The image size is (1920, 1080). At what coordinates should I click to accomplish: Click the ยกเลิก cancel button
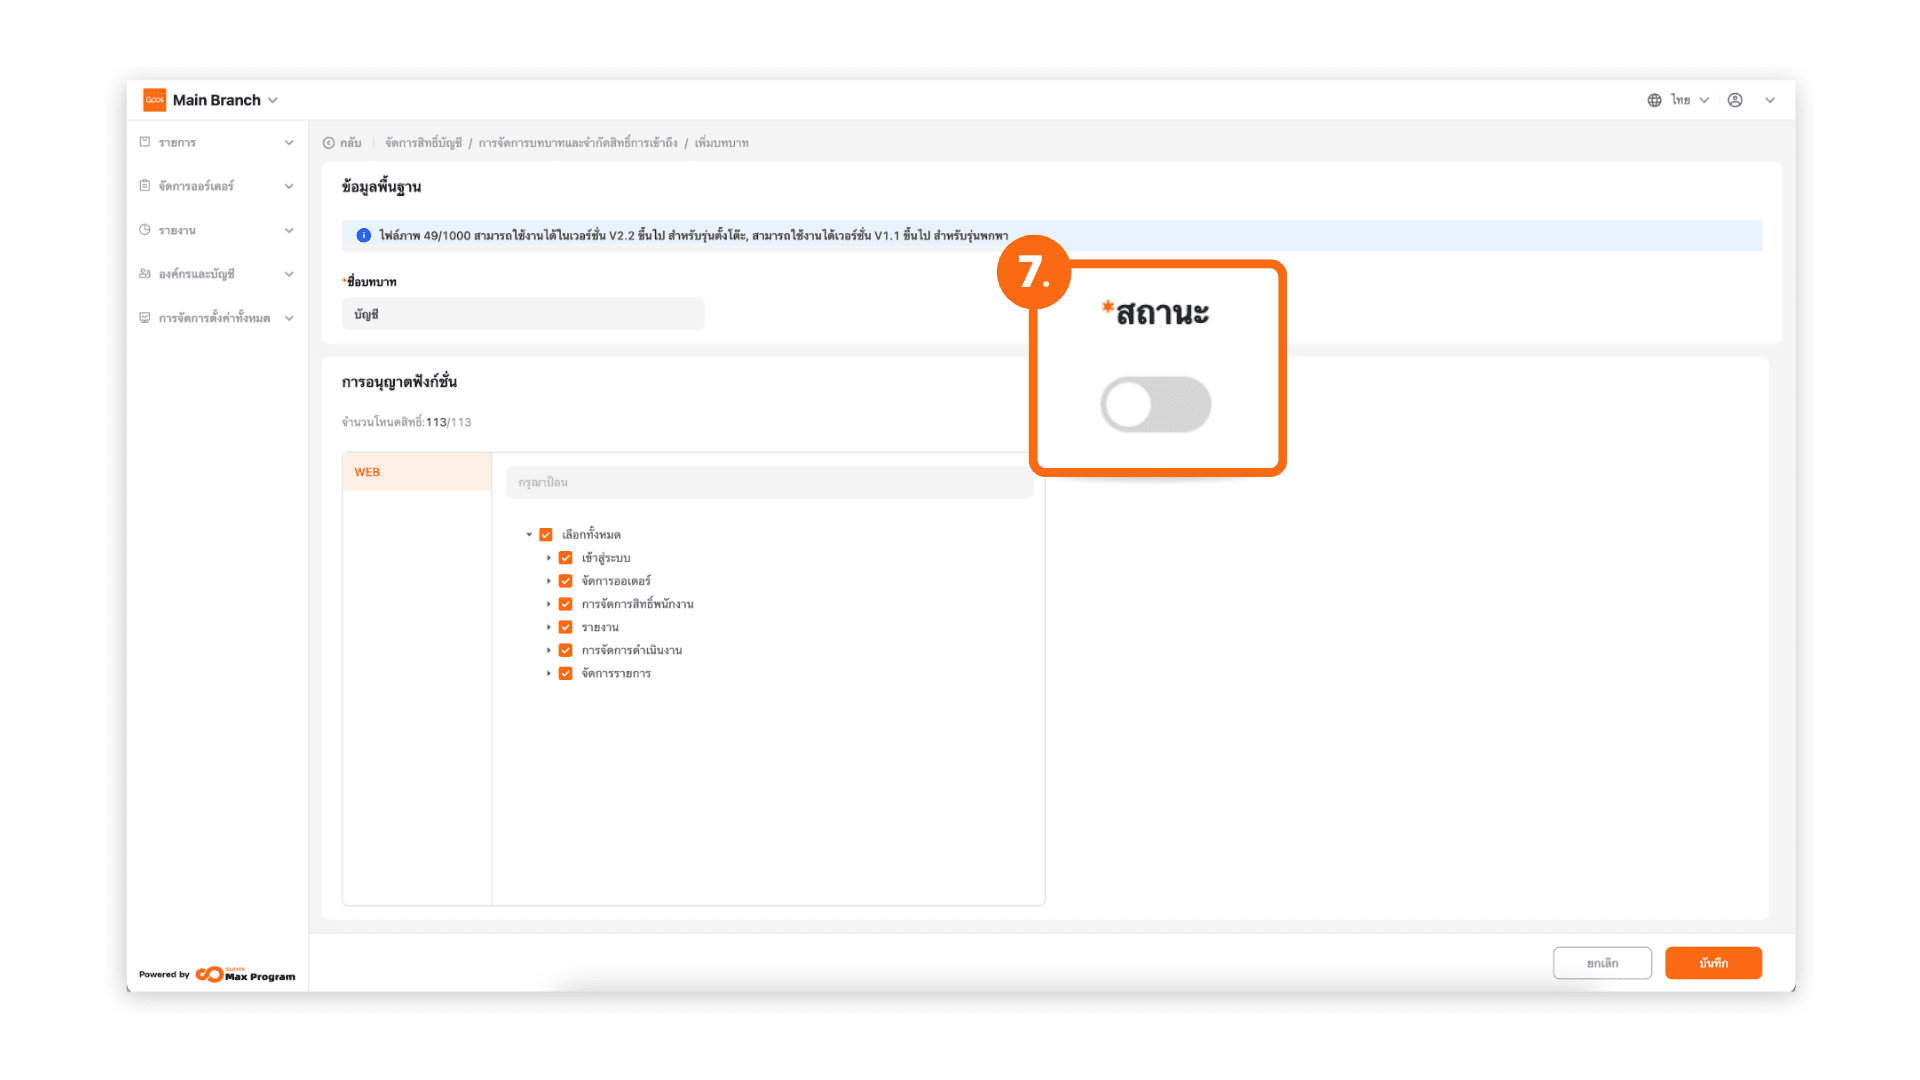(x=1601, y=963)
